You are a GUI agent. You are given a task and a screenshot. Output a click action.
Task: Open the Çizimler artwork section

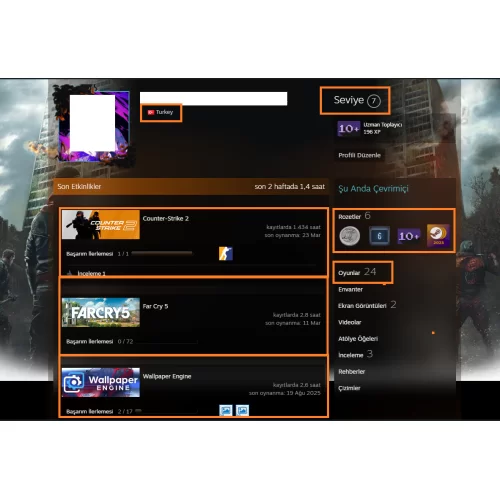click(x=349, y=388)
